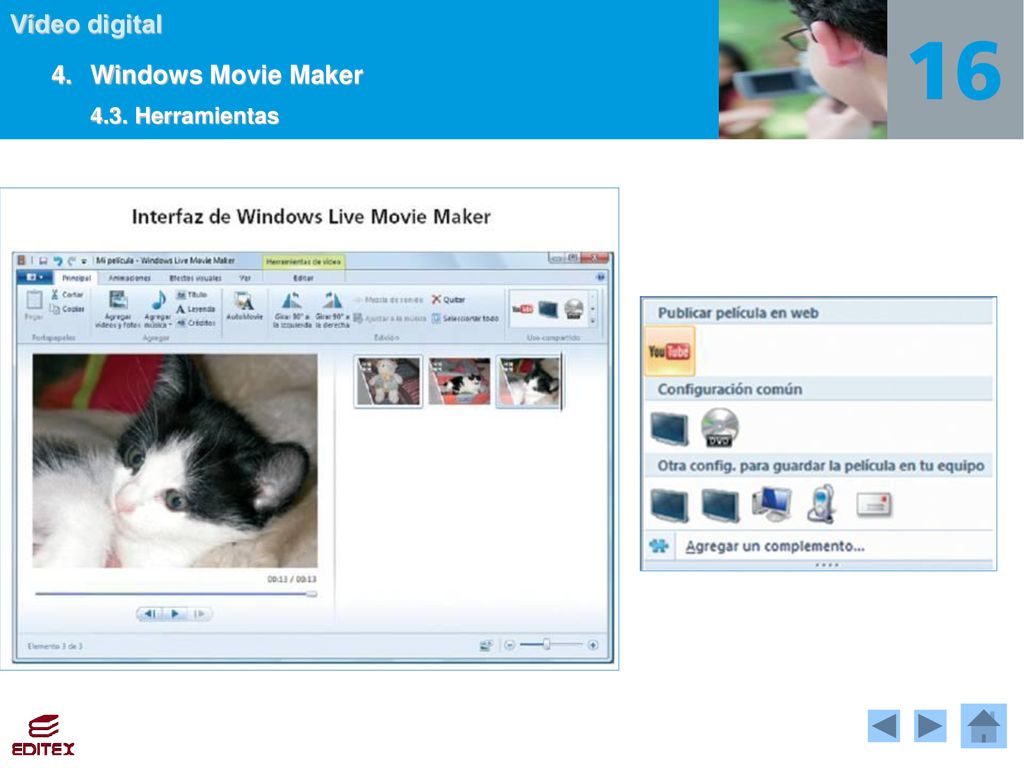Click the time scale zoom slider
This screenshot has width=1024, height=768.
click(x=551, y=645)
